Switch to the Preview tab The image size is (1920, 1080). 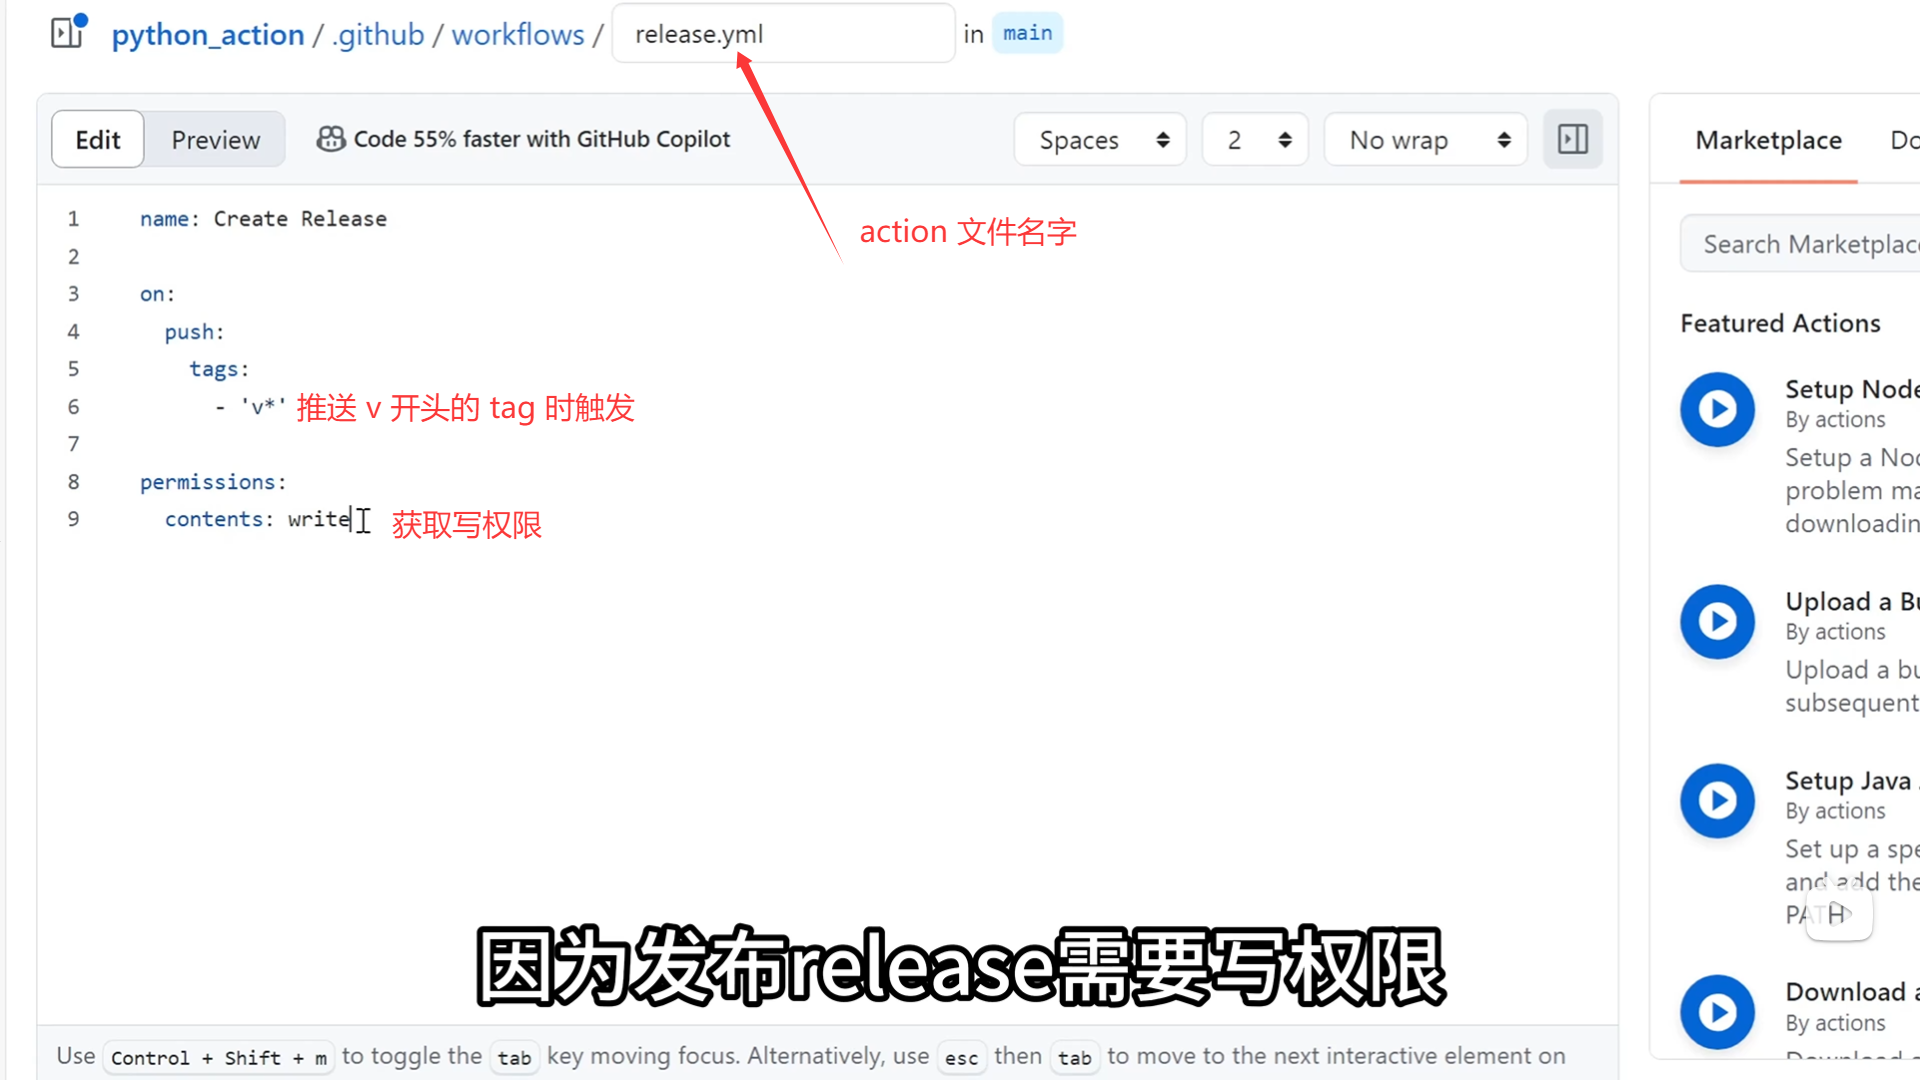215,139
